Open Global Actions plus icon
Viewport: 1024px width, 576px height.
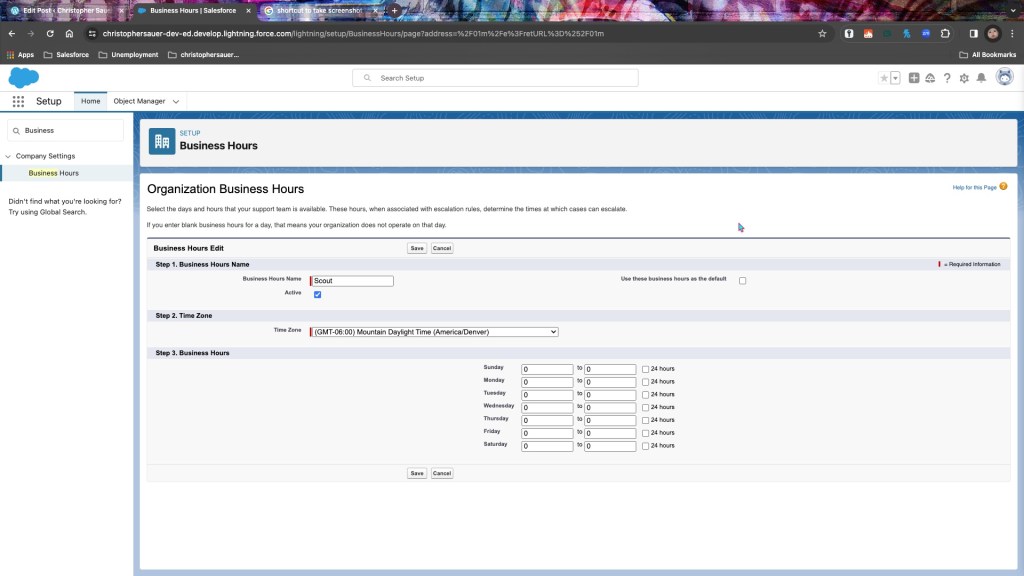[914, 78]
